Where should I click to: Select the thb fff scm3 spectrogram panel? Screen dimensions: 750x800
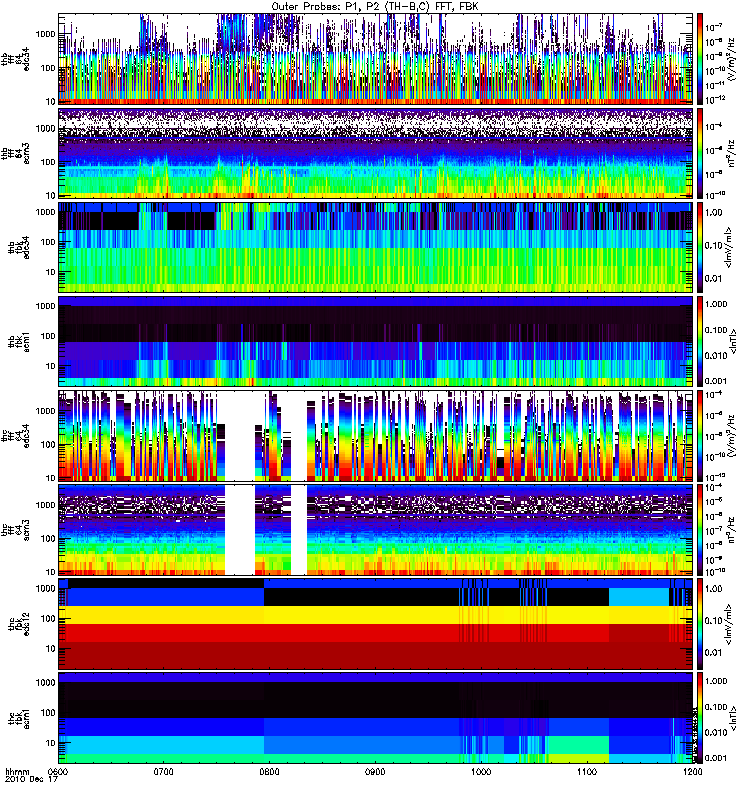tap(375, 153)
